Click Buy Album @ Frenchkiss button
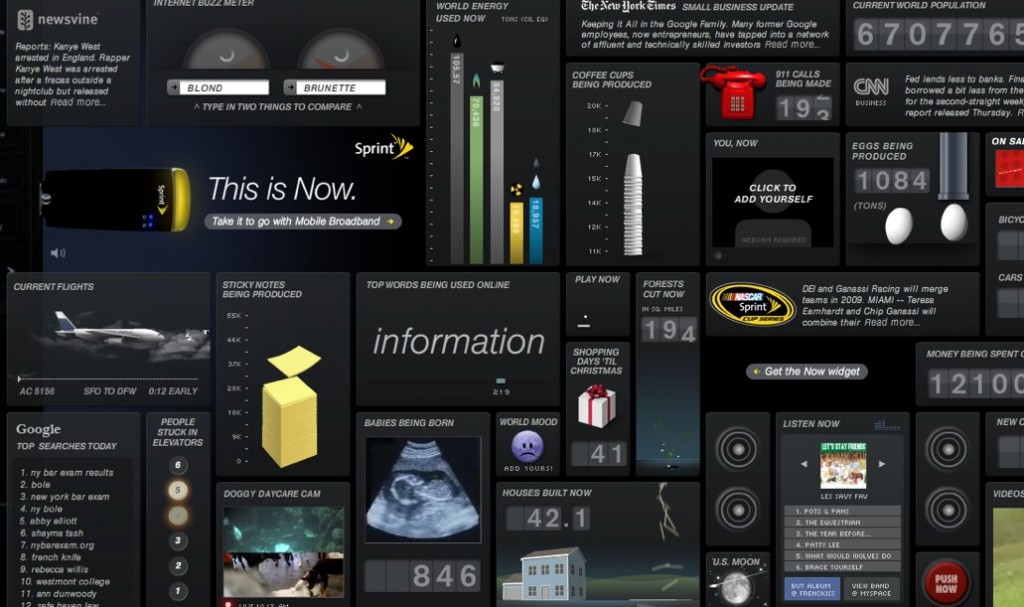Screen dimensions: 1024x607 [x=812, y=588]
